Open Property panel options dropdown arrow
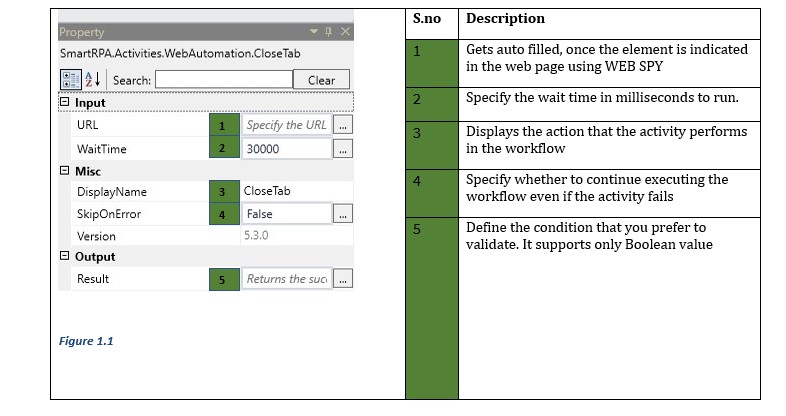The height and width of the screenshot is (416, 786). coord(314,31)
